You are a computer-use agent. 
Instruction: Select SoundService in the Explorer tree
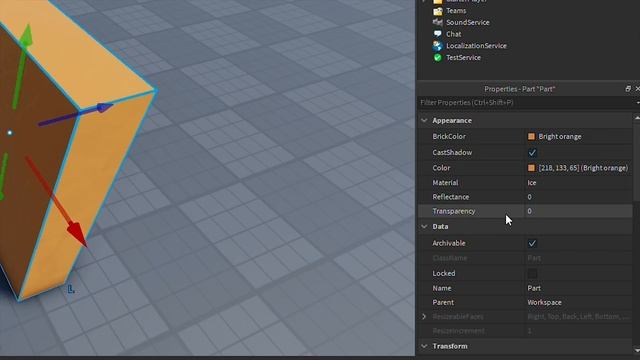[468, 22]
